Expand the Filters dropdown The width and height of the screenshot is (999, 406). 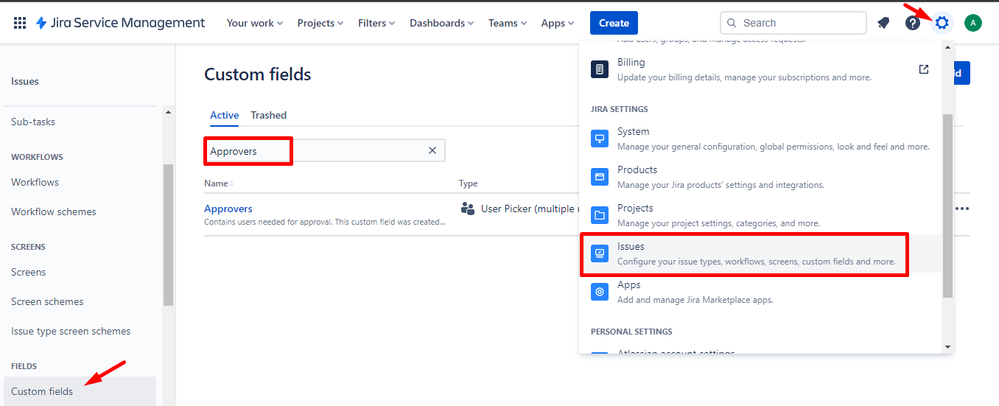pyautogui.click(x=376, y=23)
